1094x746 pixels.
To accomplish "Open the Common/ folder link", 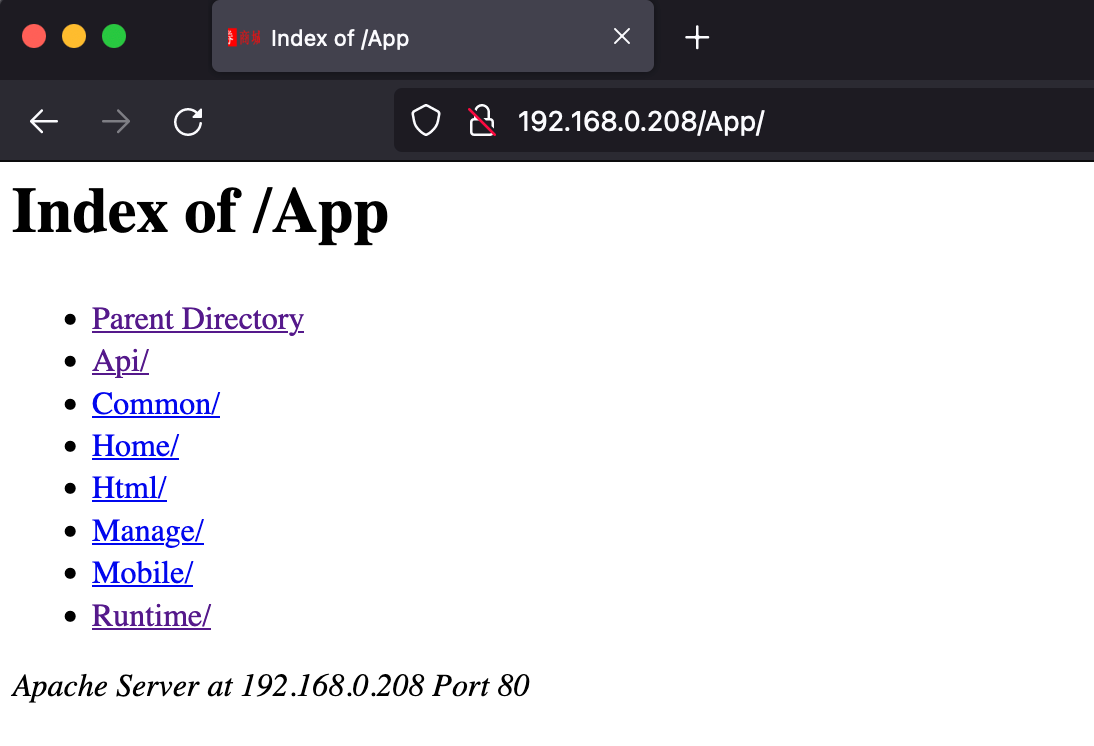I will (x=155, y=404).
